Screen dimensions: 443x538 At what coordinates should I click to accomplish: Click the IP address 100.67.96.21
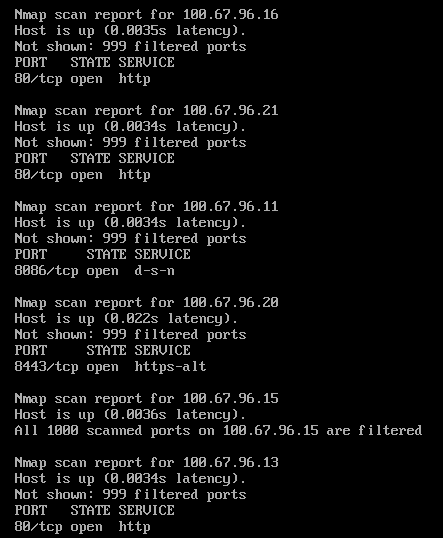(230, 110)
